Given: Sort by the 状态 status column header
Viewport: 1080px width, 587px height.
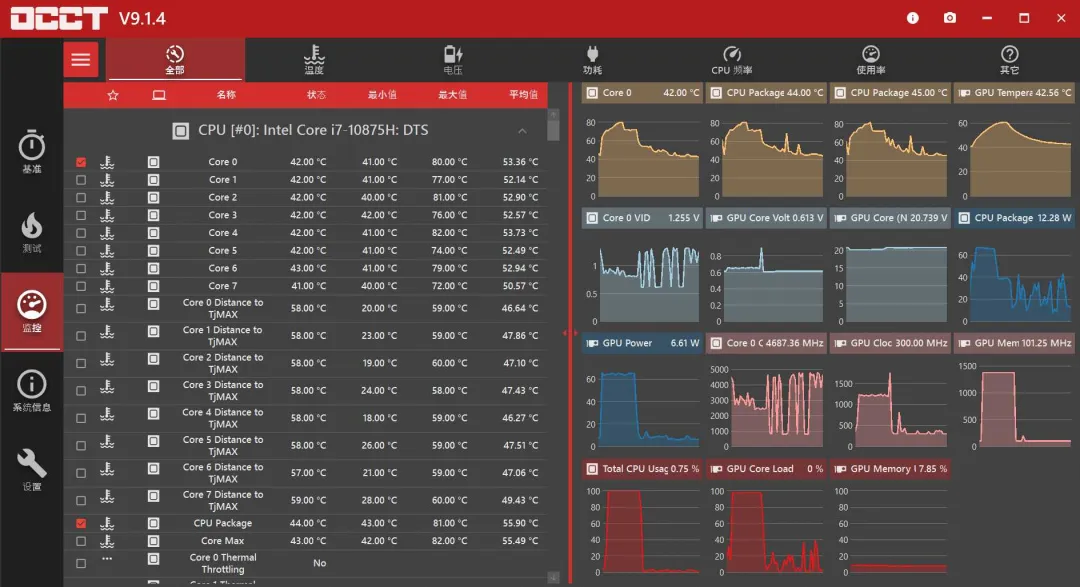Looking at the screenshot, I should tap(316, 95).
